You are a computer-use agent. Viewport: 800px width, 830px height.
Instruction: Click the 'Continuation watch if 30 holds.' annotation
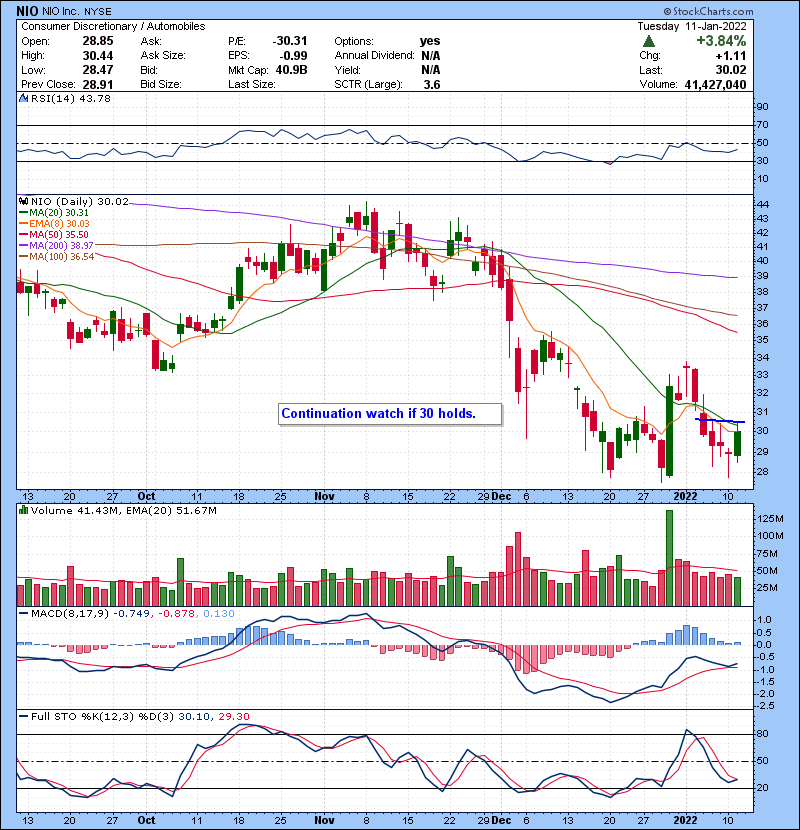pyautogui.click(x=390, y=414)
